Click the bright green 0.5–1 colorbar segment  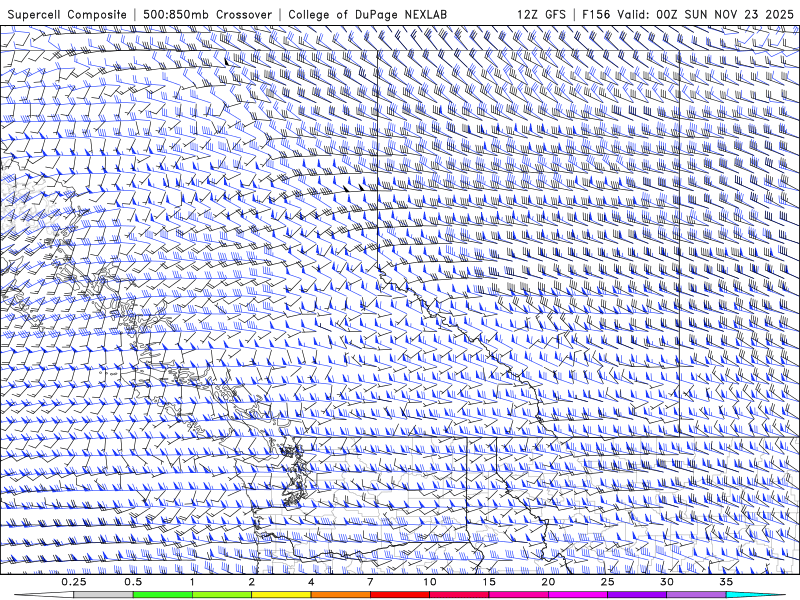point(162,595)
